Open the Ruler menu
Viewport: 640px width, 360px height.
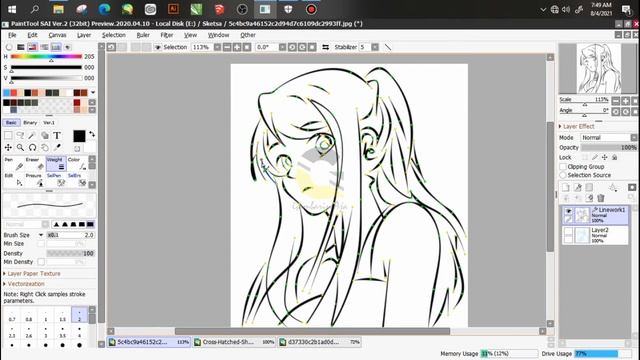coord(143,35)
